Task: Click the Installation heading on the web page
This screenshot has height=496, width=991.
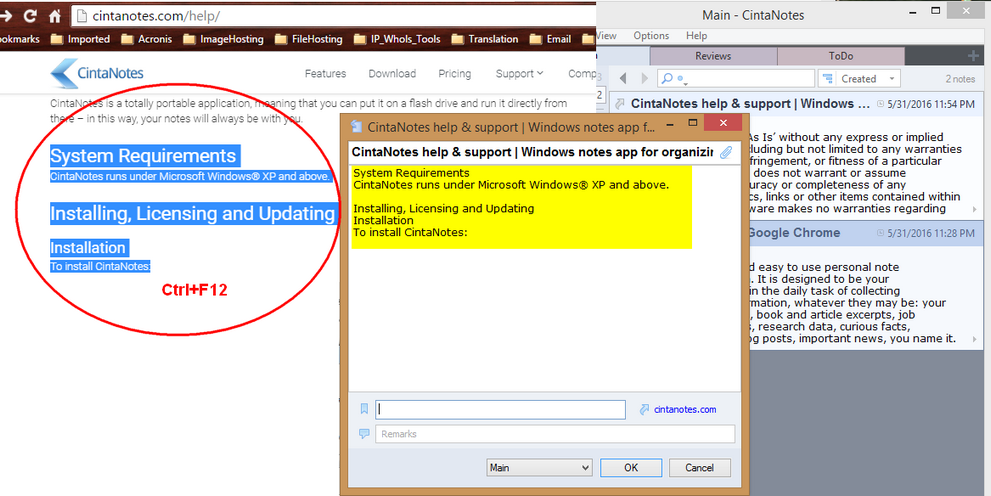Action: pyautogui.click(x=88, y=248)
